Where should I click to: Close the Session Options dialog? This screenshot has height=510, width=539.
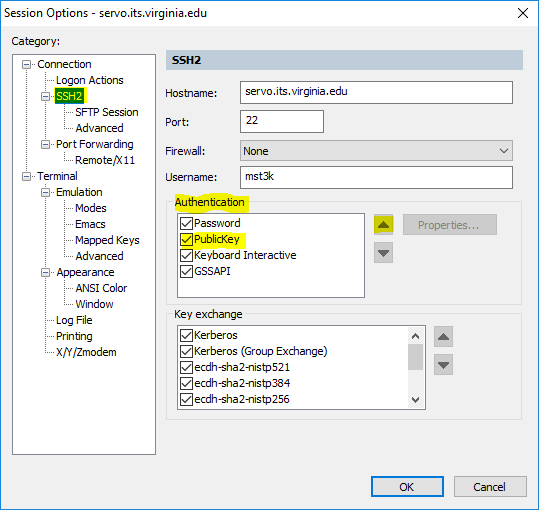[523, 13]
